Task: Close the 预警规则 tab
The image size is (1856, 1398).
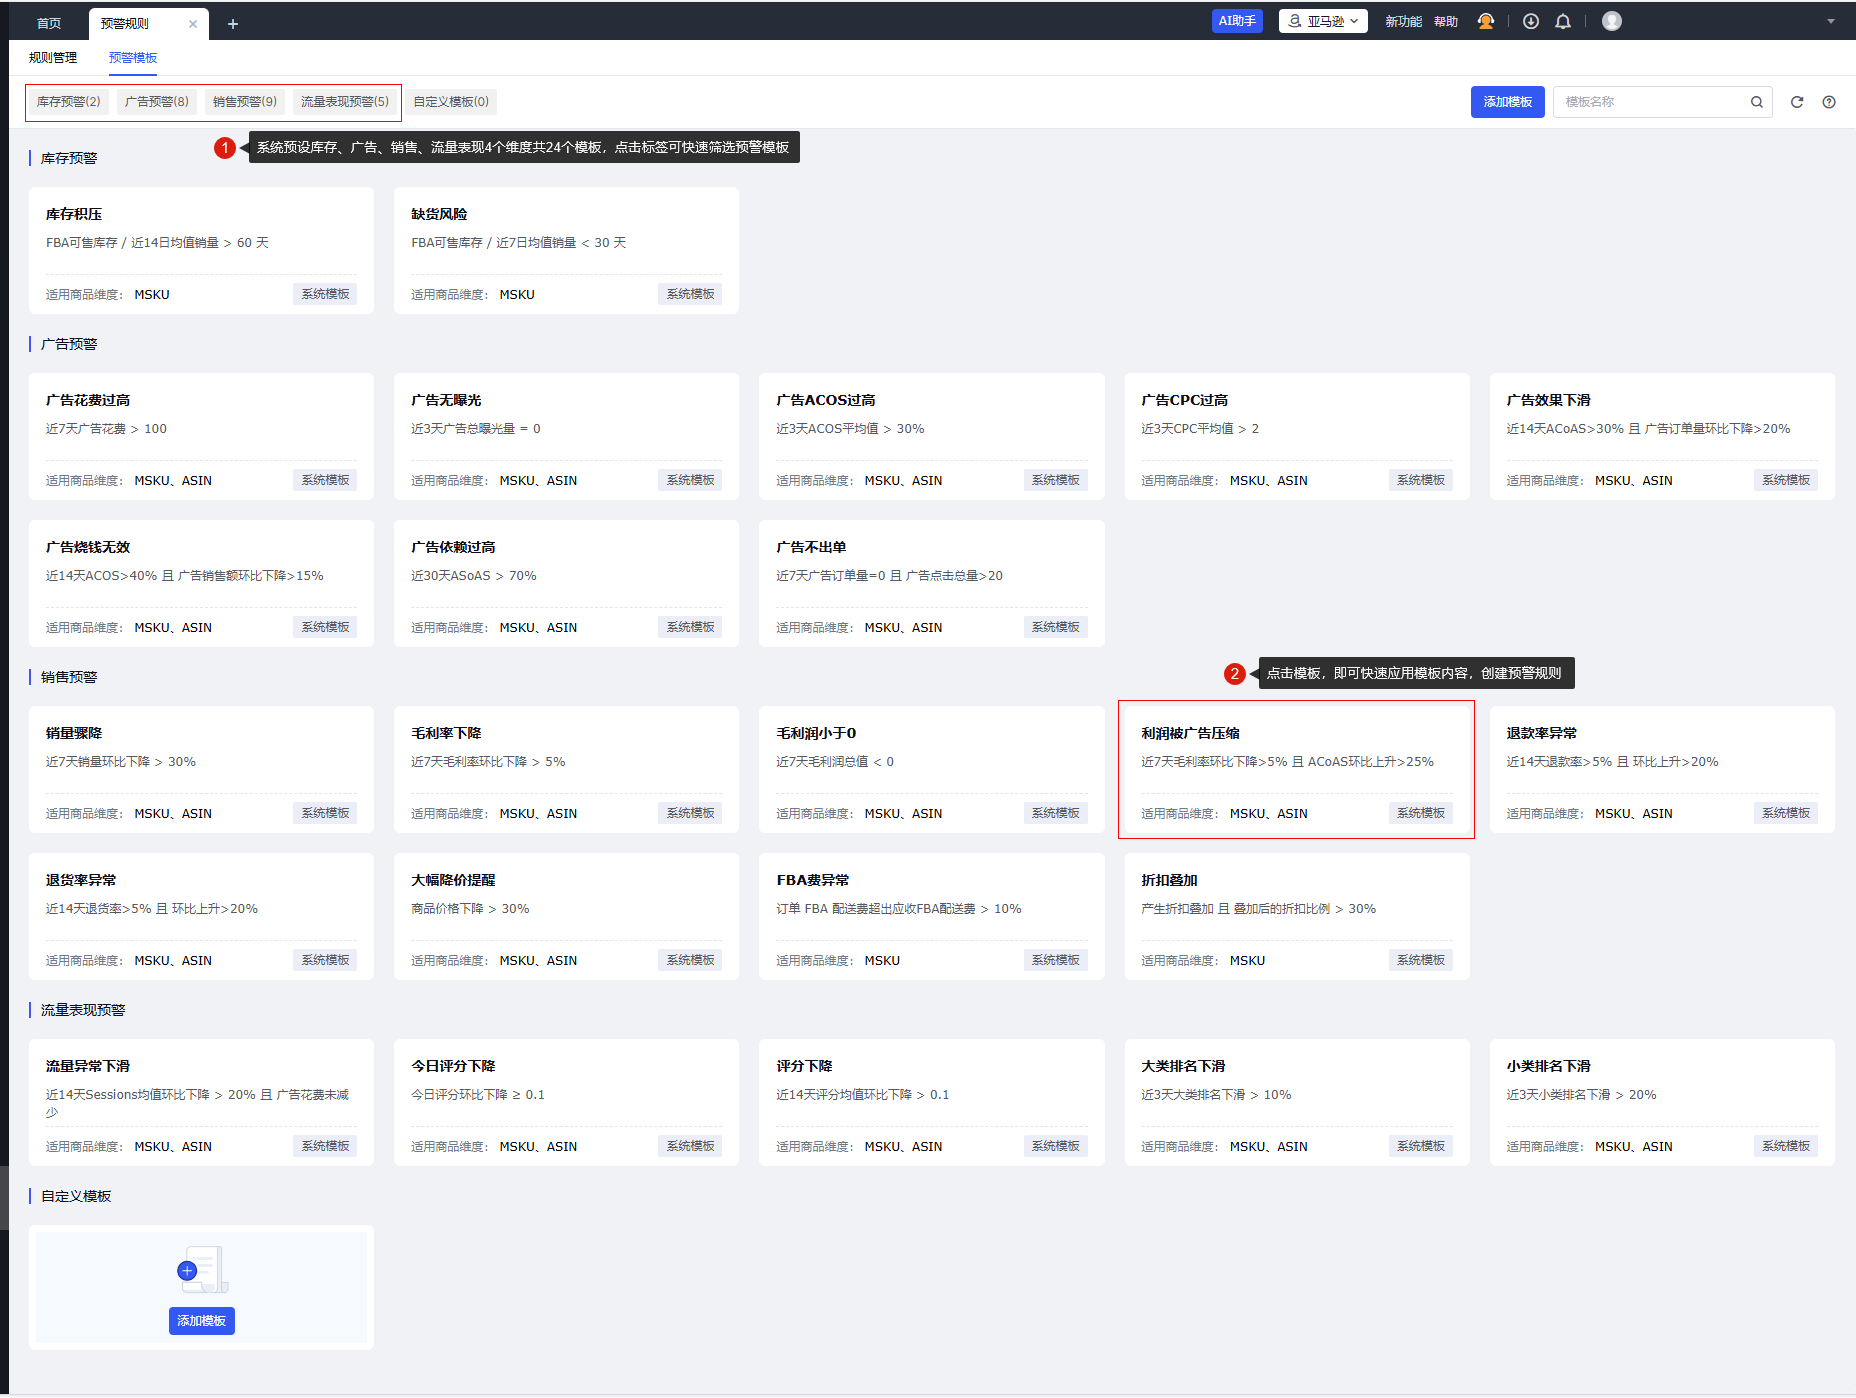Action: click(x=193, y=24)
